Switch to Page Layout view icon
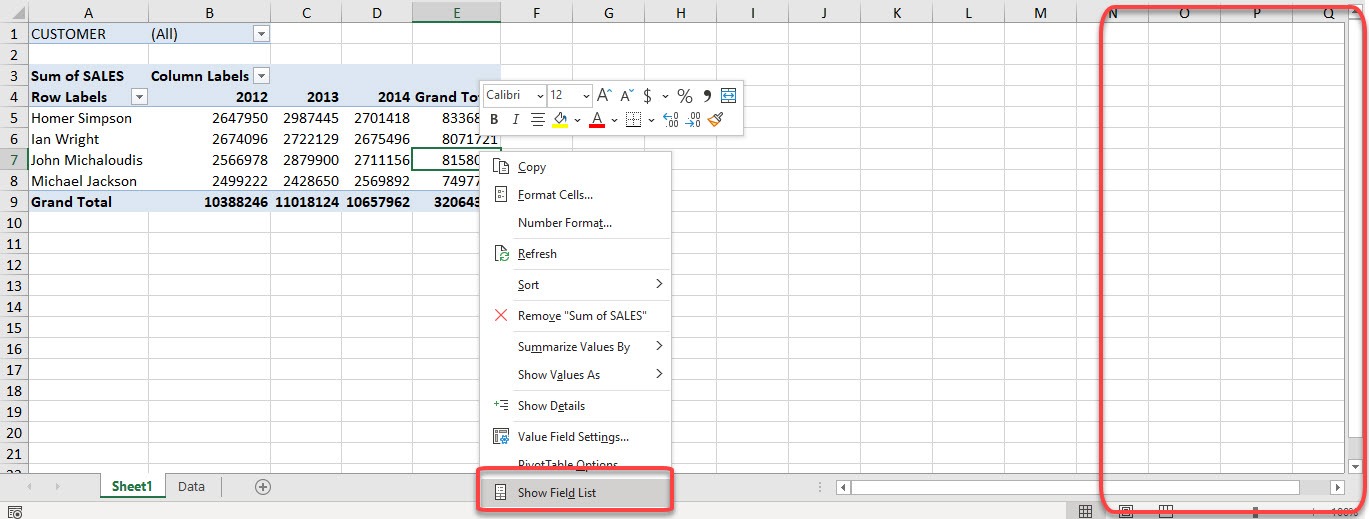Image resolution: width=1369 pixels, height=519 pixels. [1125, 512]
